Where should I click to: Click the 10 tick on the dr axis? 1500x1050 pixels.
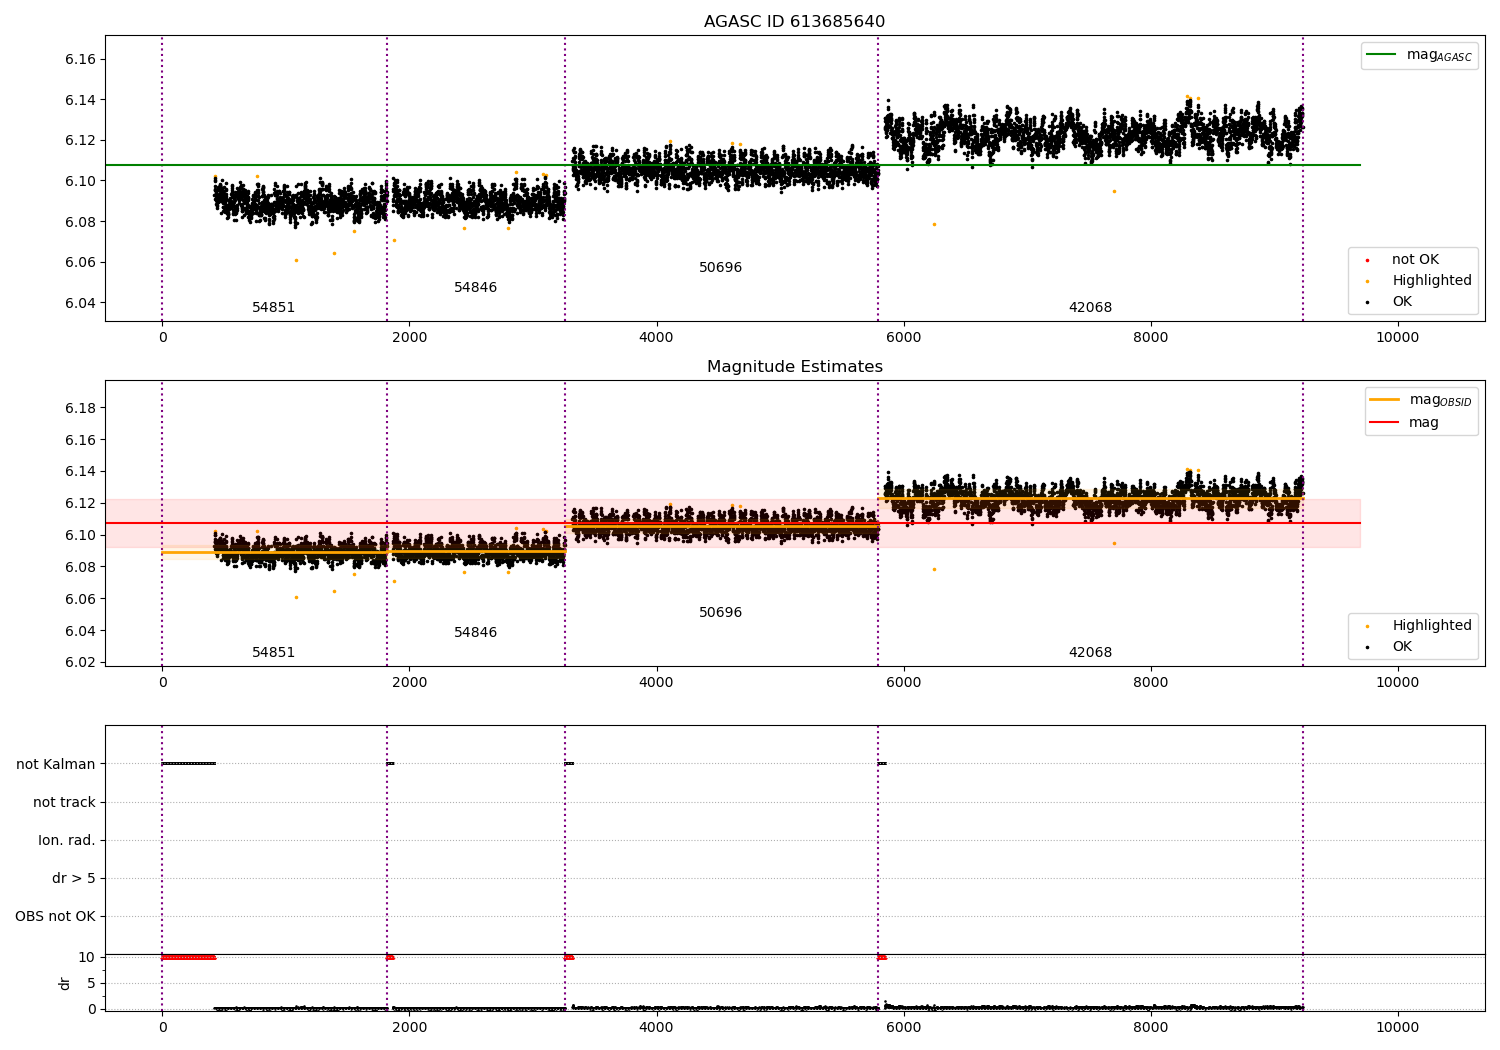(87, 957)
